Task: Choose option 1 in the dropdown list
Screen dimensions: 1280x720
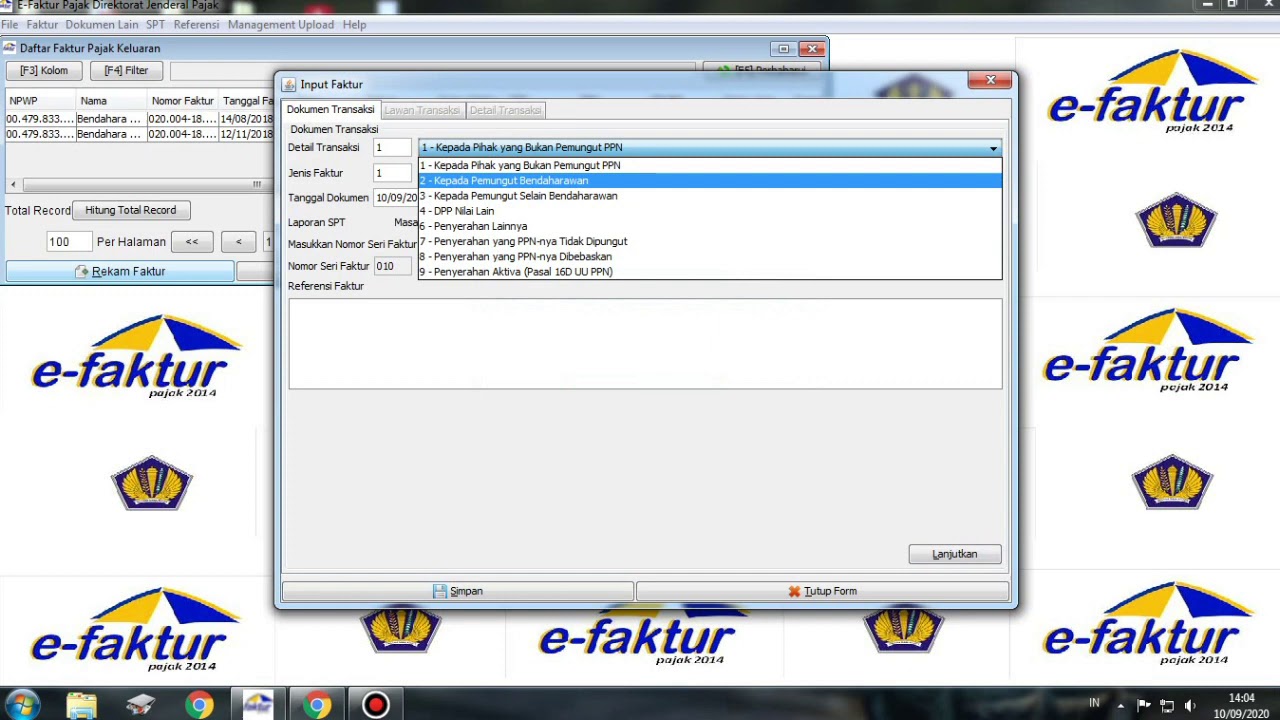Action: click(710, 165)
